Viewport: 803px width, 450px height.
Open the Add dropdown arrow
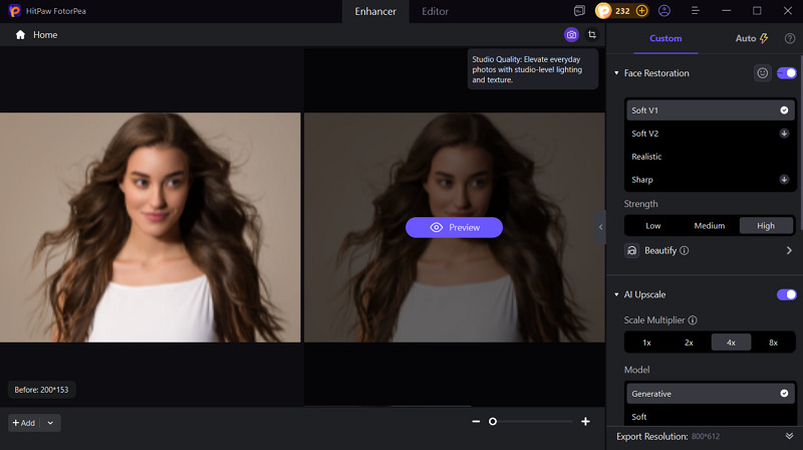pos(50,423)
